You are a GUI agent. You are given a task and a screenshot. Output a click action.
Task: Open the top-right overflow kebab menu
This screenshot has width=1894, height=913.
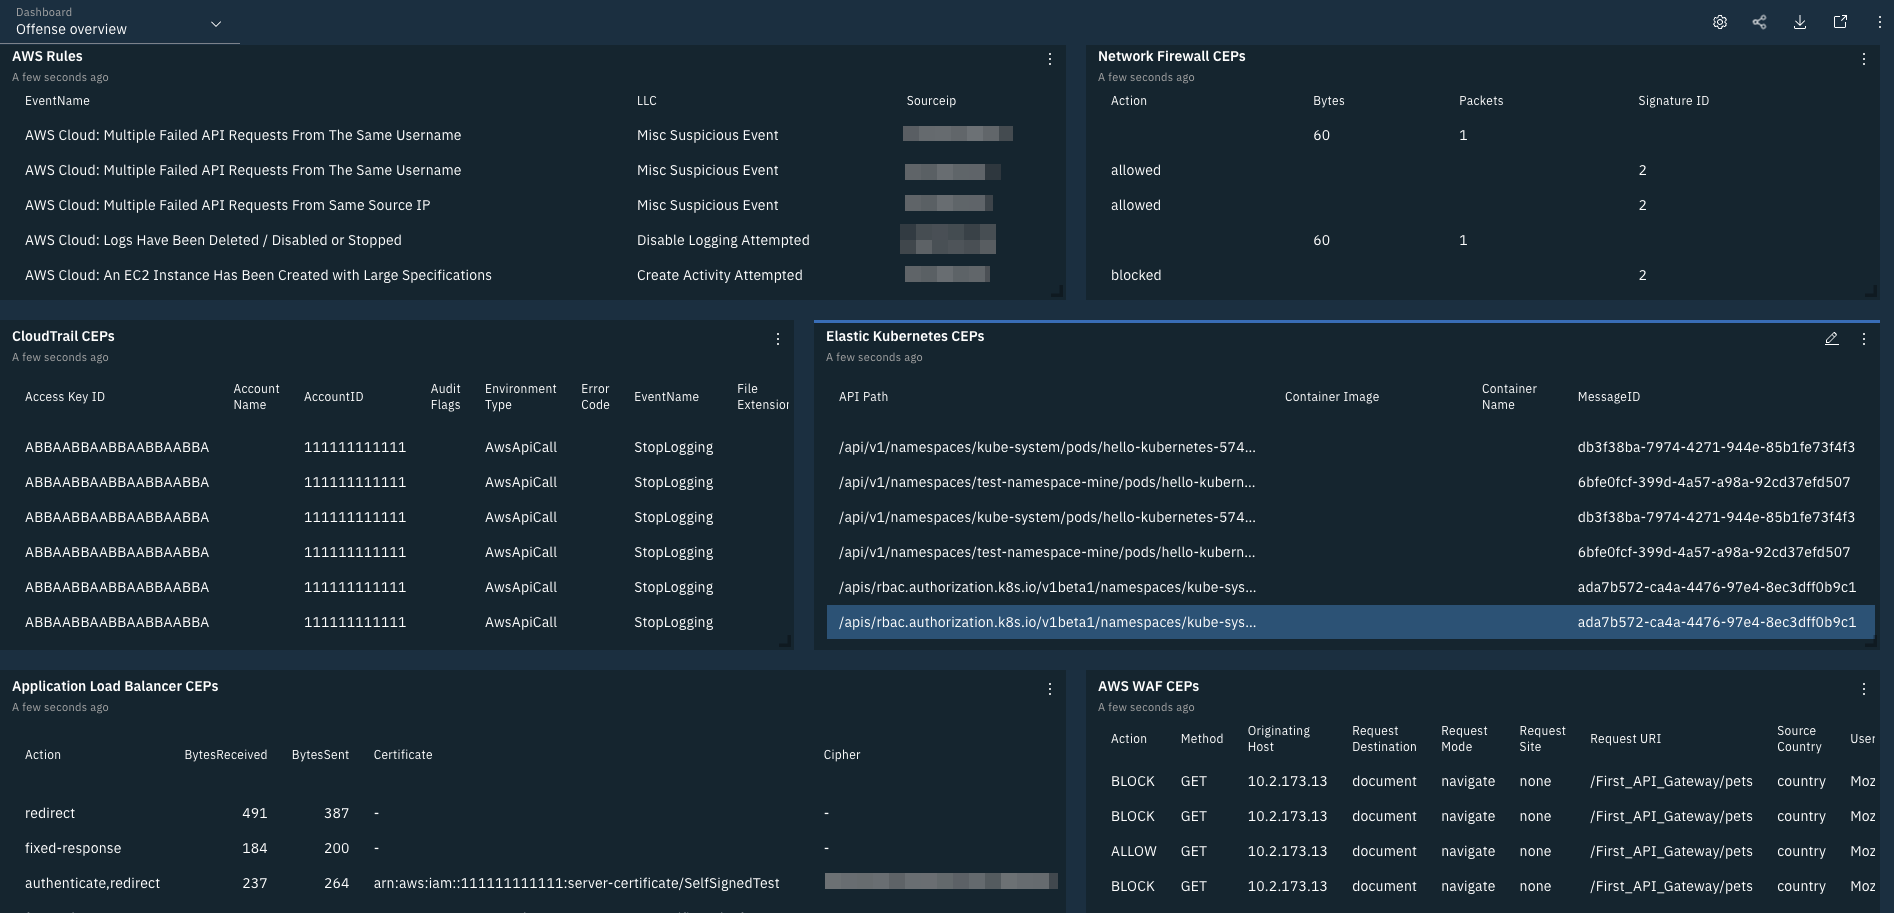1879,21
